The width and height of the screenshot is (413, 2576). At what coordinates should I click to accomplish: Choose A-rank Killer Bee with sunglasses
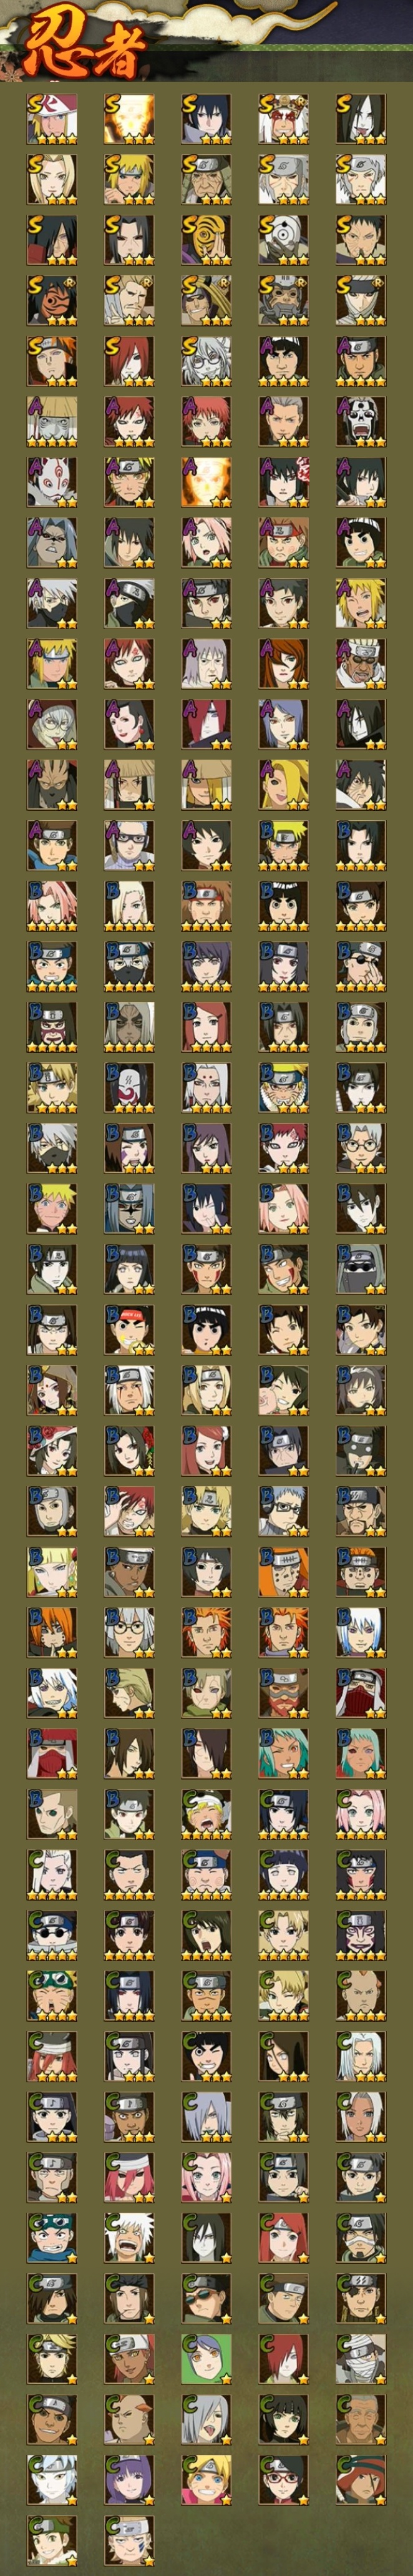pyautogui.click(x=361, y=664)
